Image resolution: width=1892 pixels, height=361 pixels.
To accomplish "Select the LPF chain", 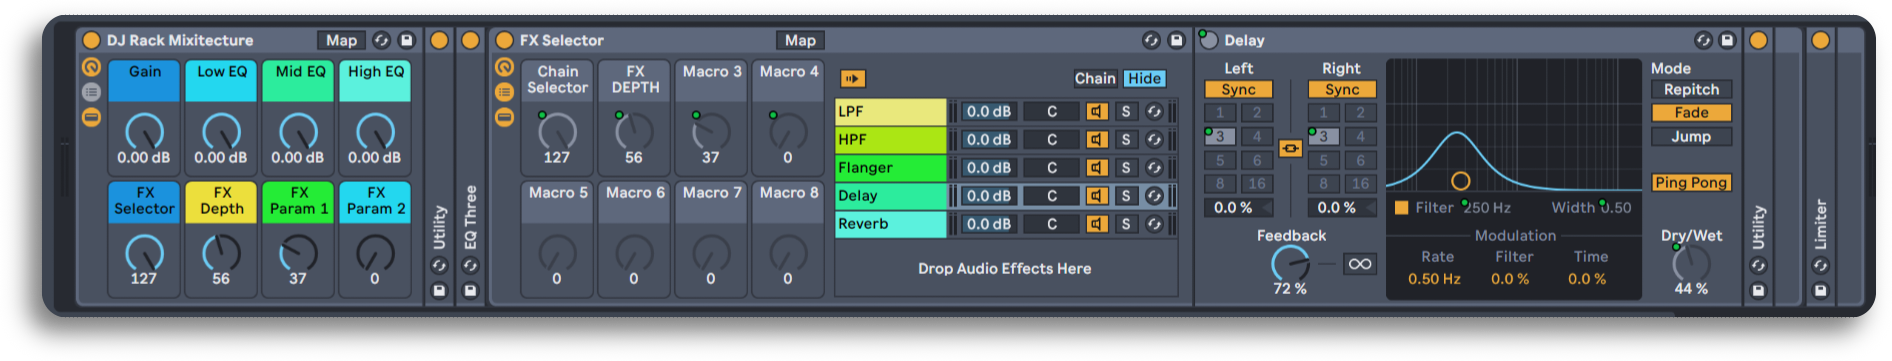I will (x=890, y=111).
